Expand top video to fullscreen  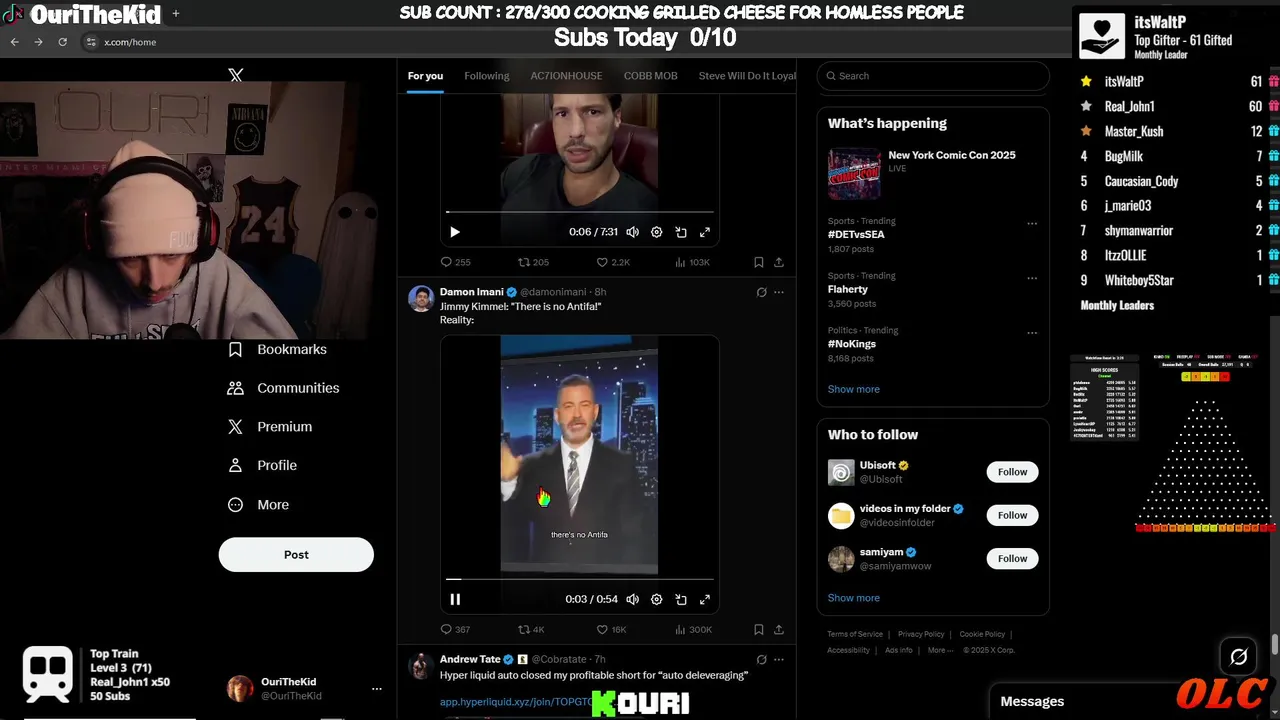[x=705, y=232]
